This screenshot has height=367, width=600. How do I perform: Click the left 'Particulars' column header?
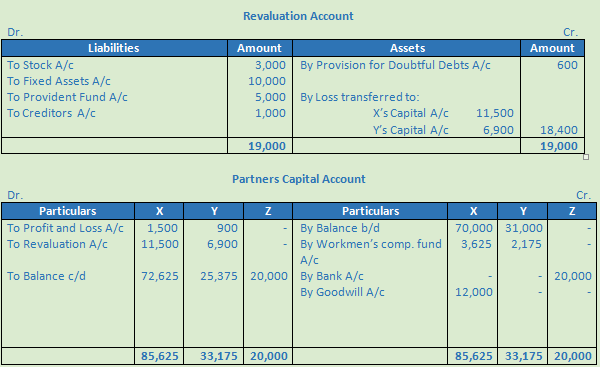[x=68, y=211]
